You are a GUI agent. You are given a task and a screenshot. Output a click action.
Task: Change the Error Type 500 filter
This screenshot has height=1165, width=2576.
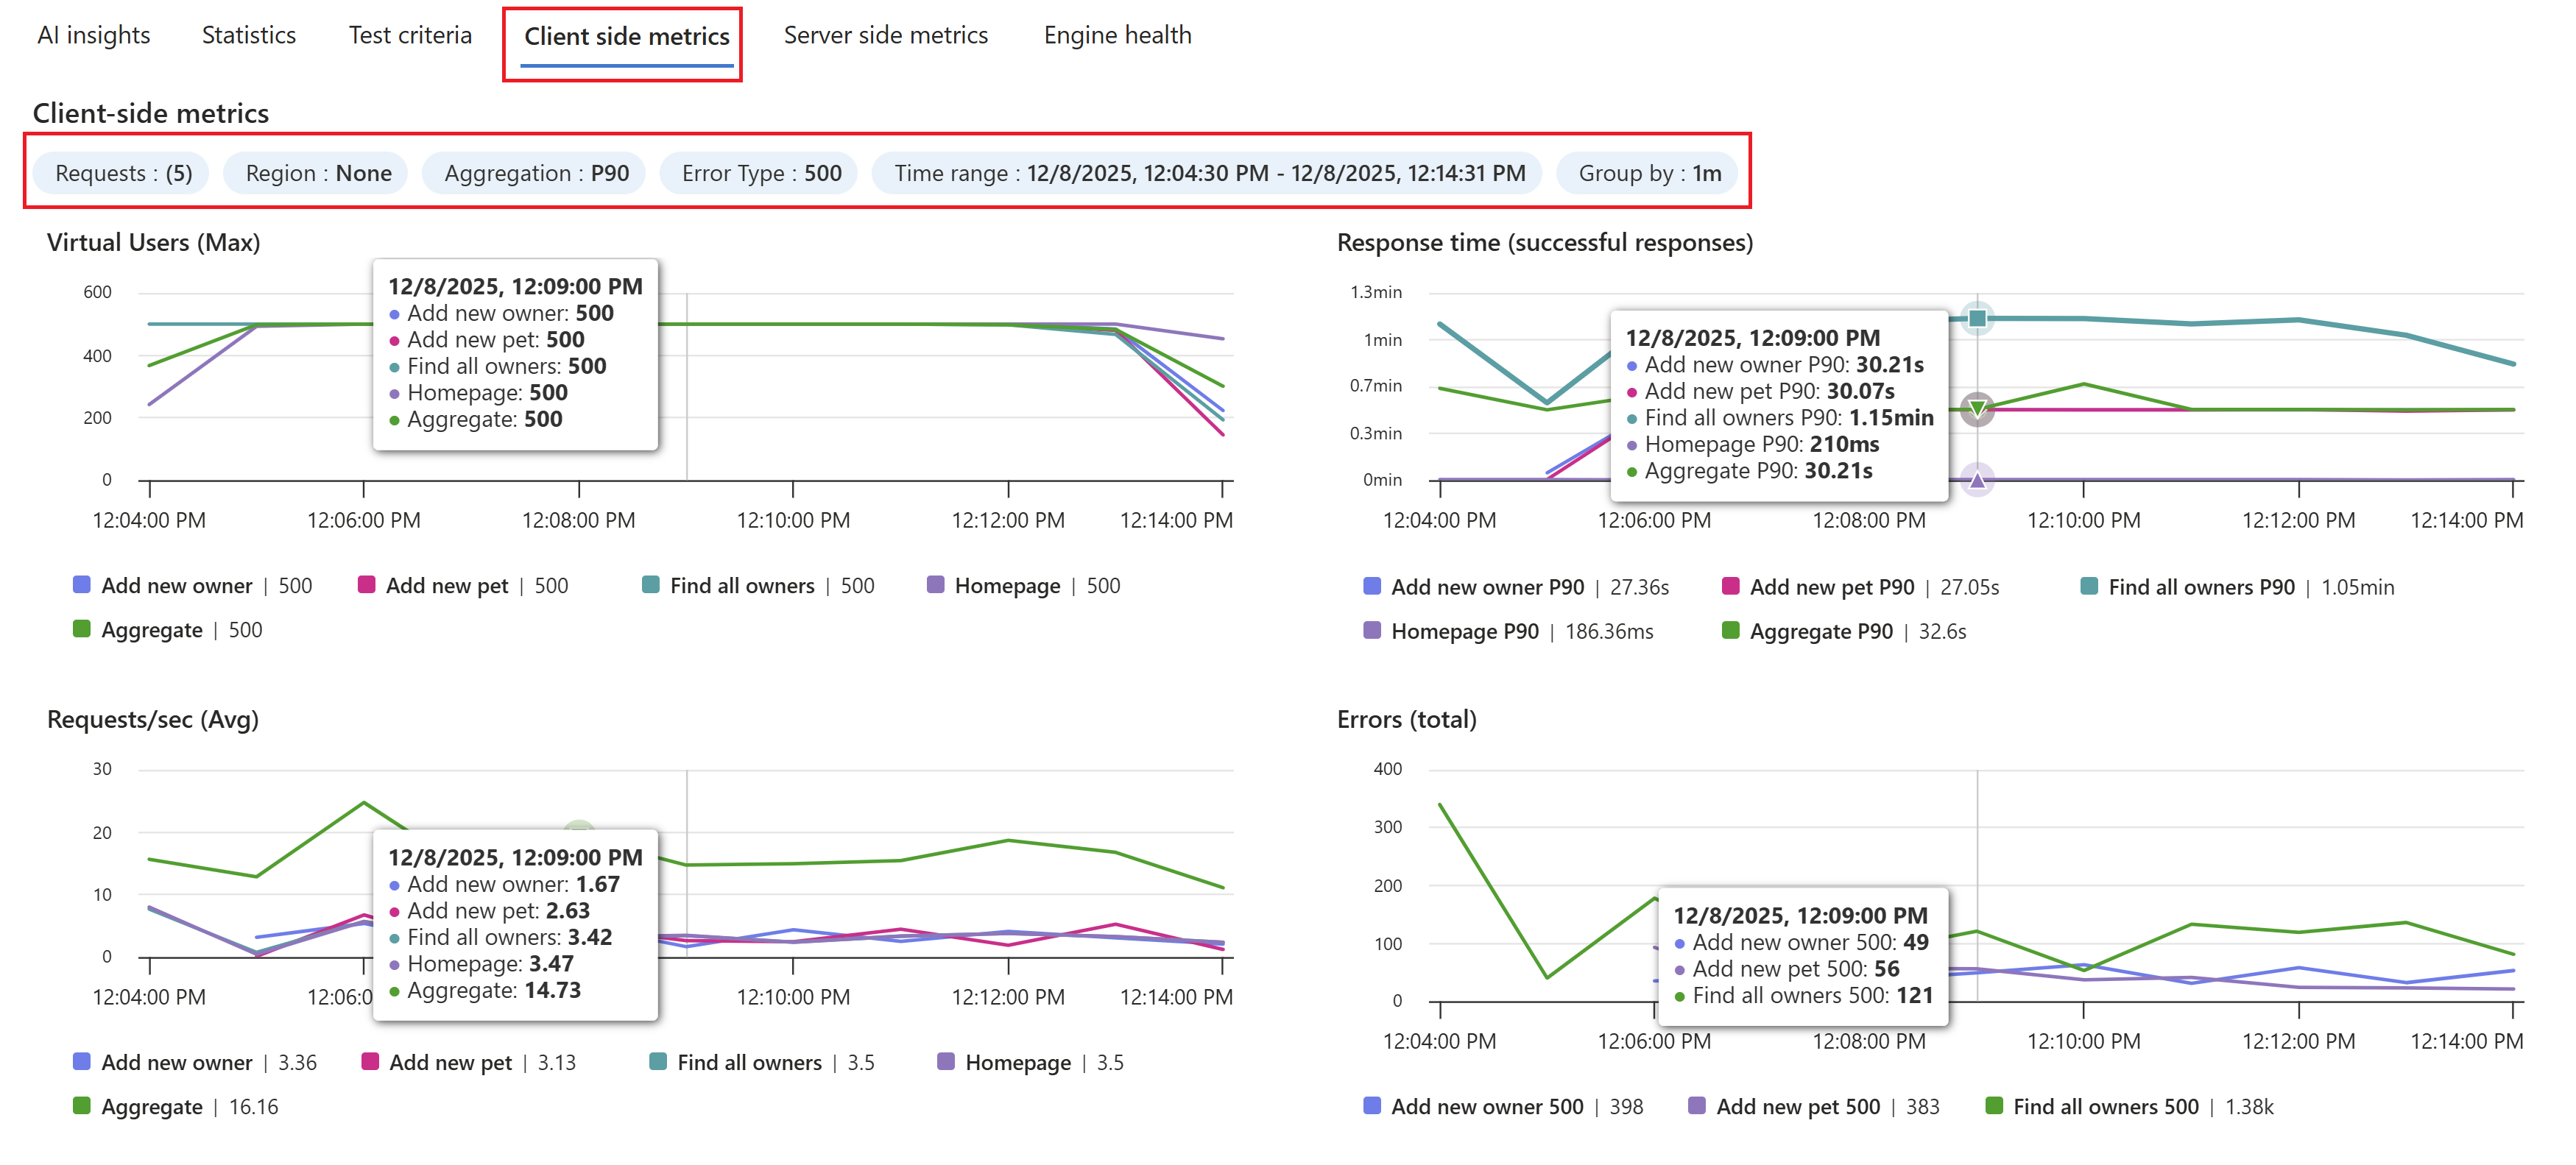(x=761, y=173)
